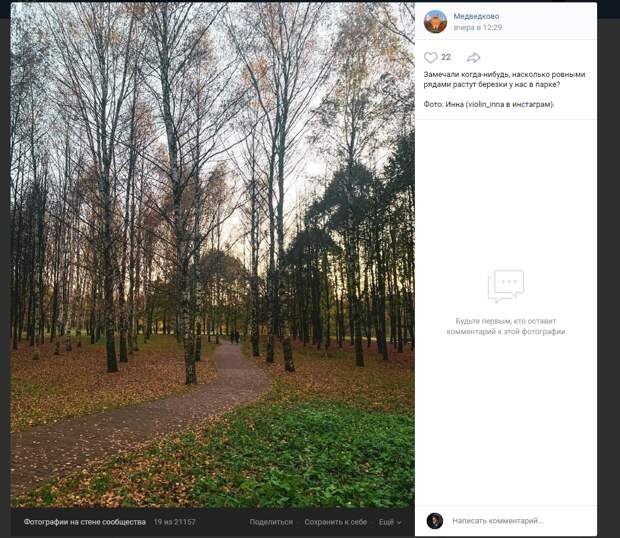Click Сохранить к себе to save the photo
Viewport: 620px width, 538px height.
click(336, 522)
